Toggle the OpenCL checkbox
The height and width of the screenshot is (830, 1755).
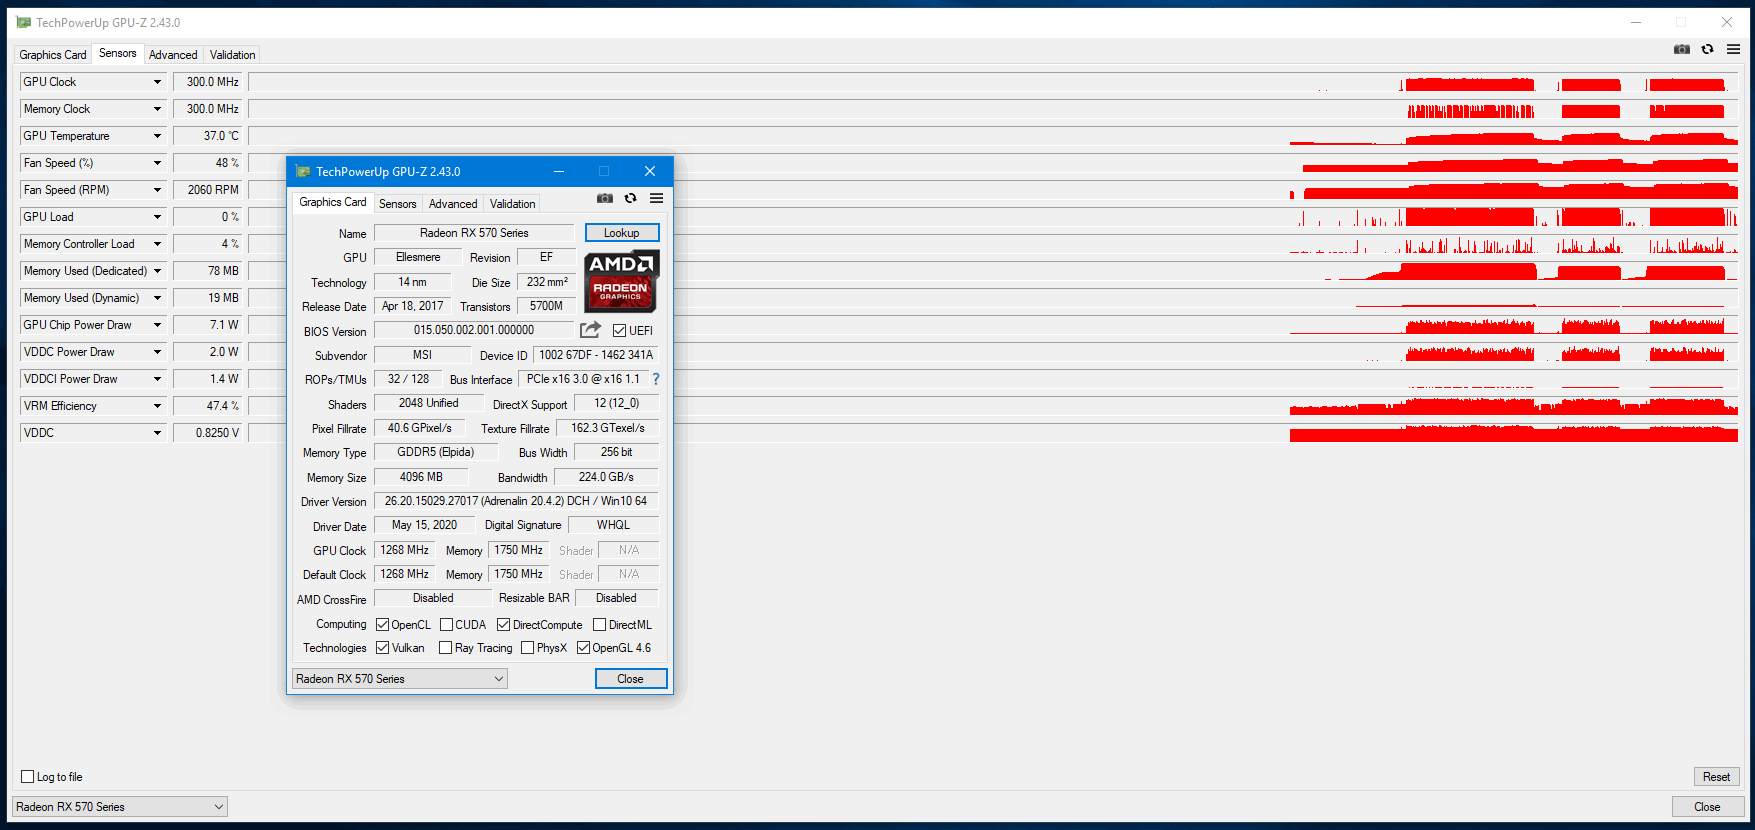click(x=382, y=625)
